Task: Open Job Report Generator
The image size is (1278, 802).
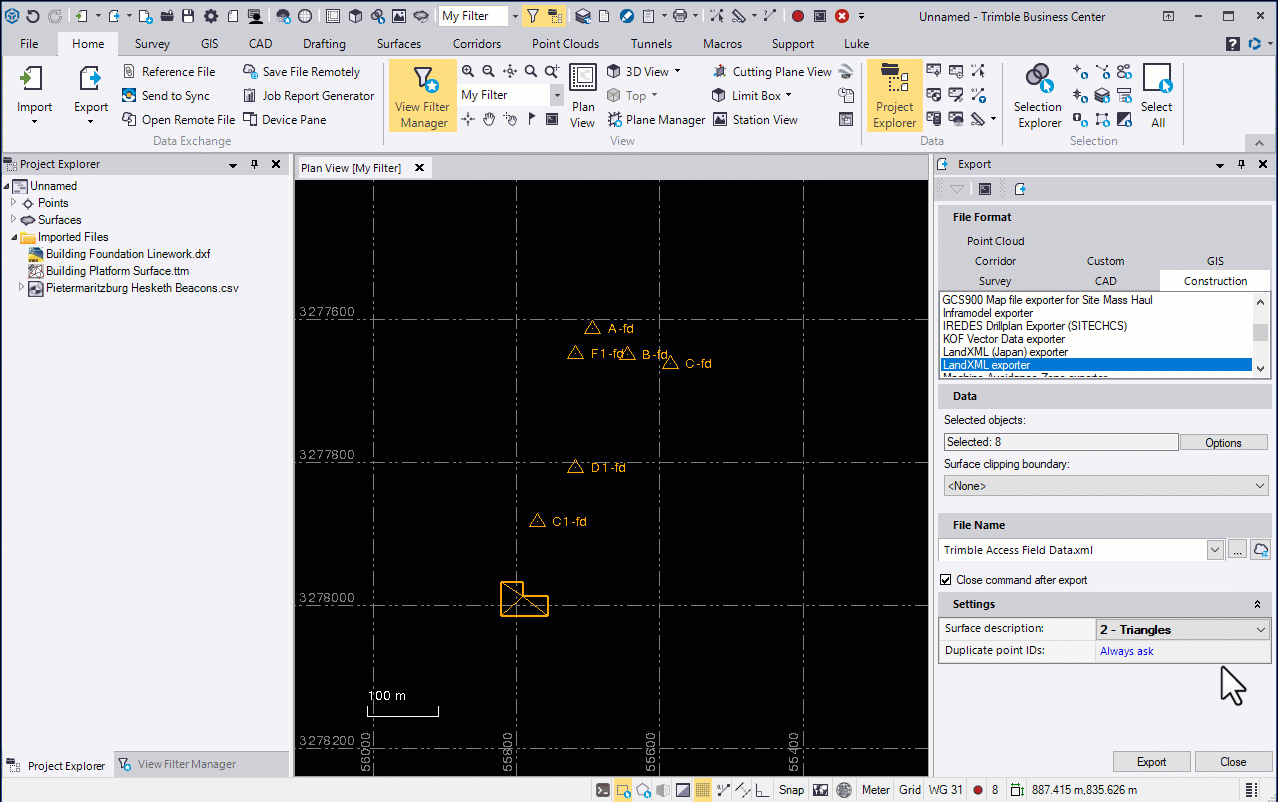Action: click(309, 96)
